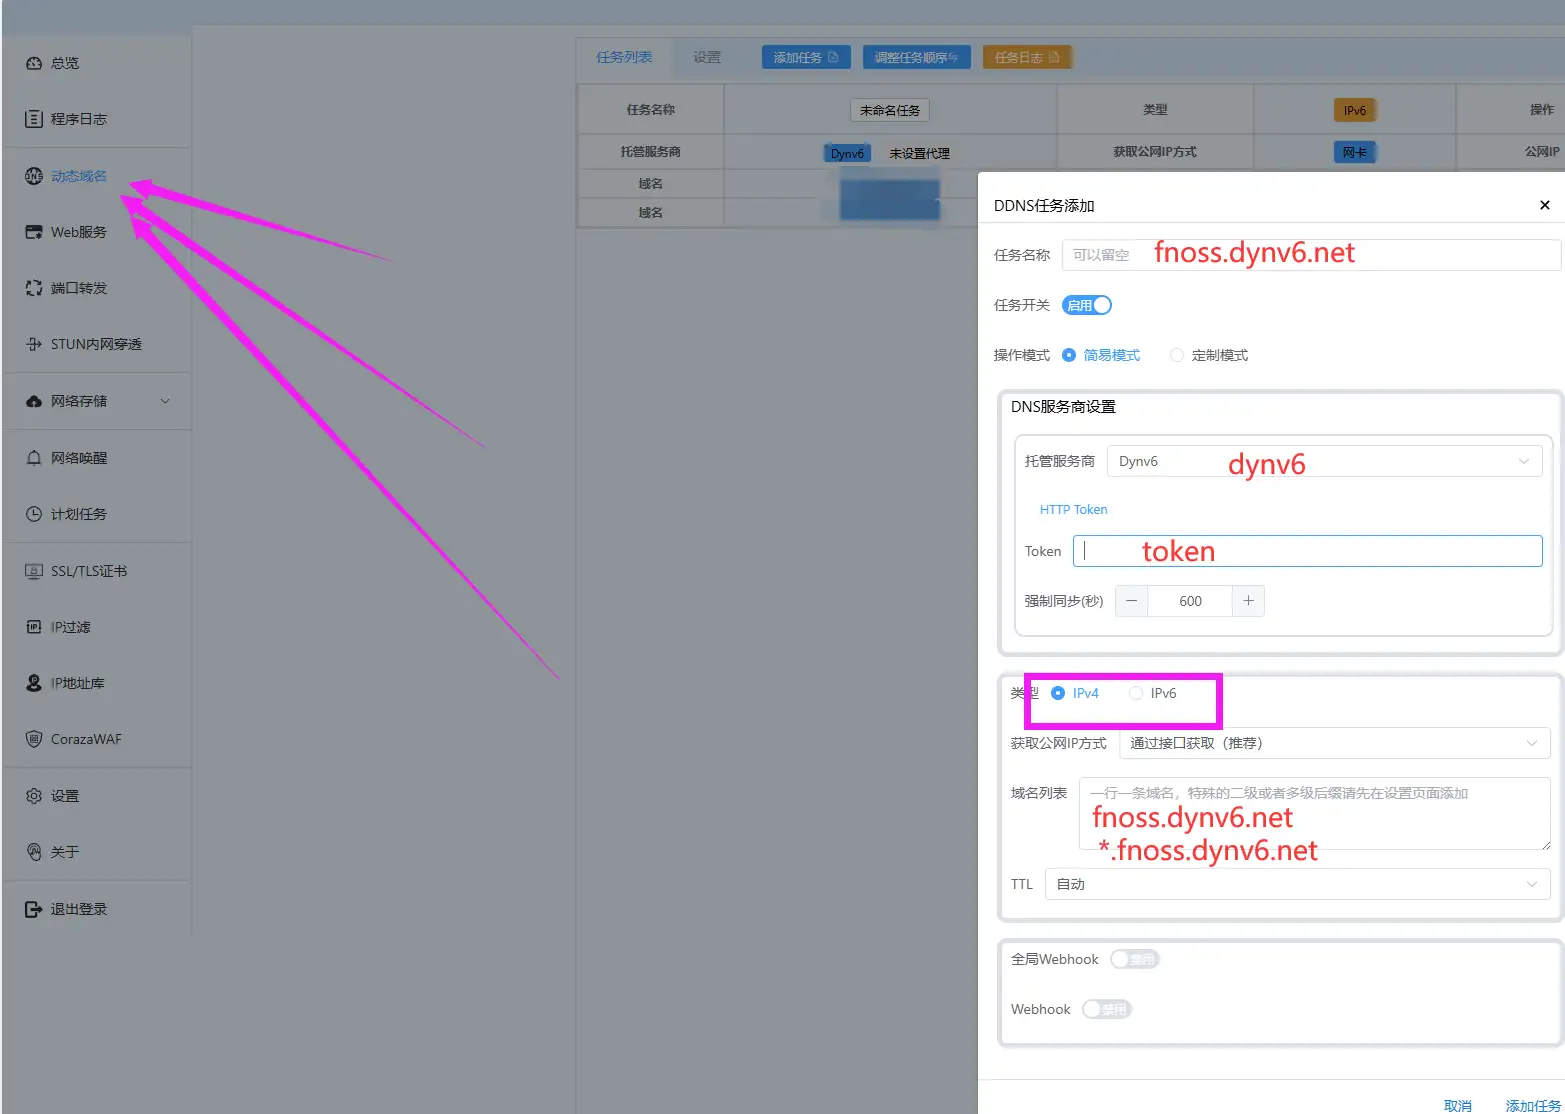
Task: Click the 添加任务 submit button in dialog
Action: tap(1532, 1105)
